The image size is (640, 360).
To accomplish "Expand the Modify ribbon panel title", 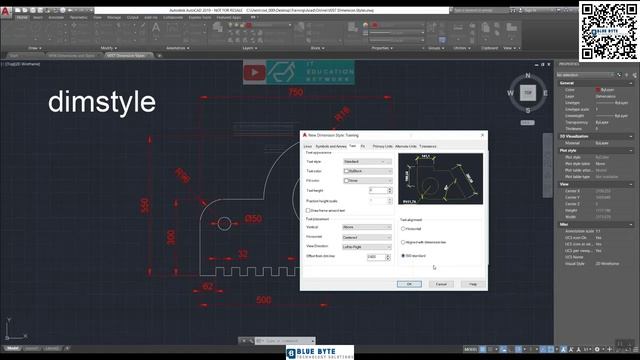I will pyautogui.click(x=109, y=48).
